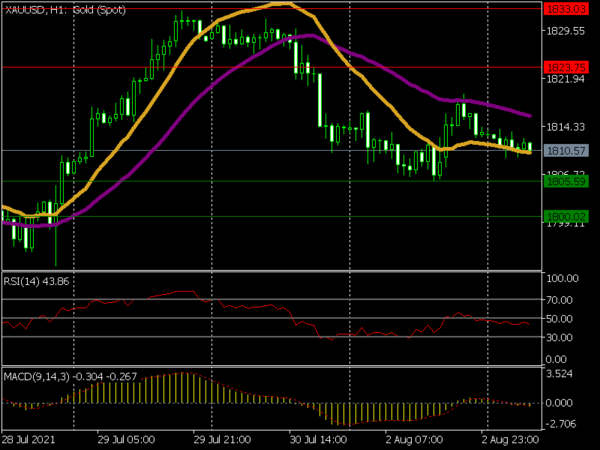This screenshot has height=450, width=600.
Task: Select the 1800.02 green support label
Action: point(566,217)
